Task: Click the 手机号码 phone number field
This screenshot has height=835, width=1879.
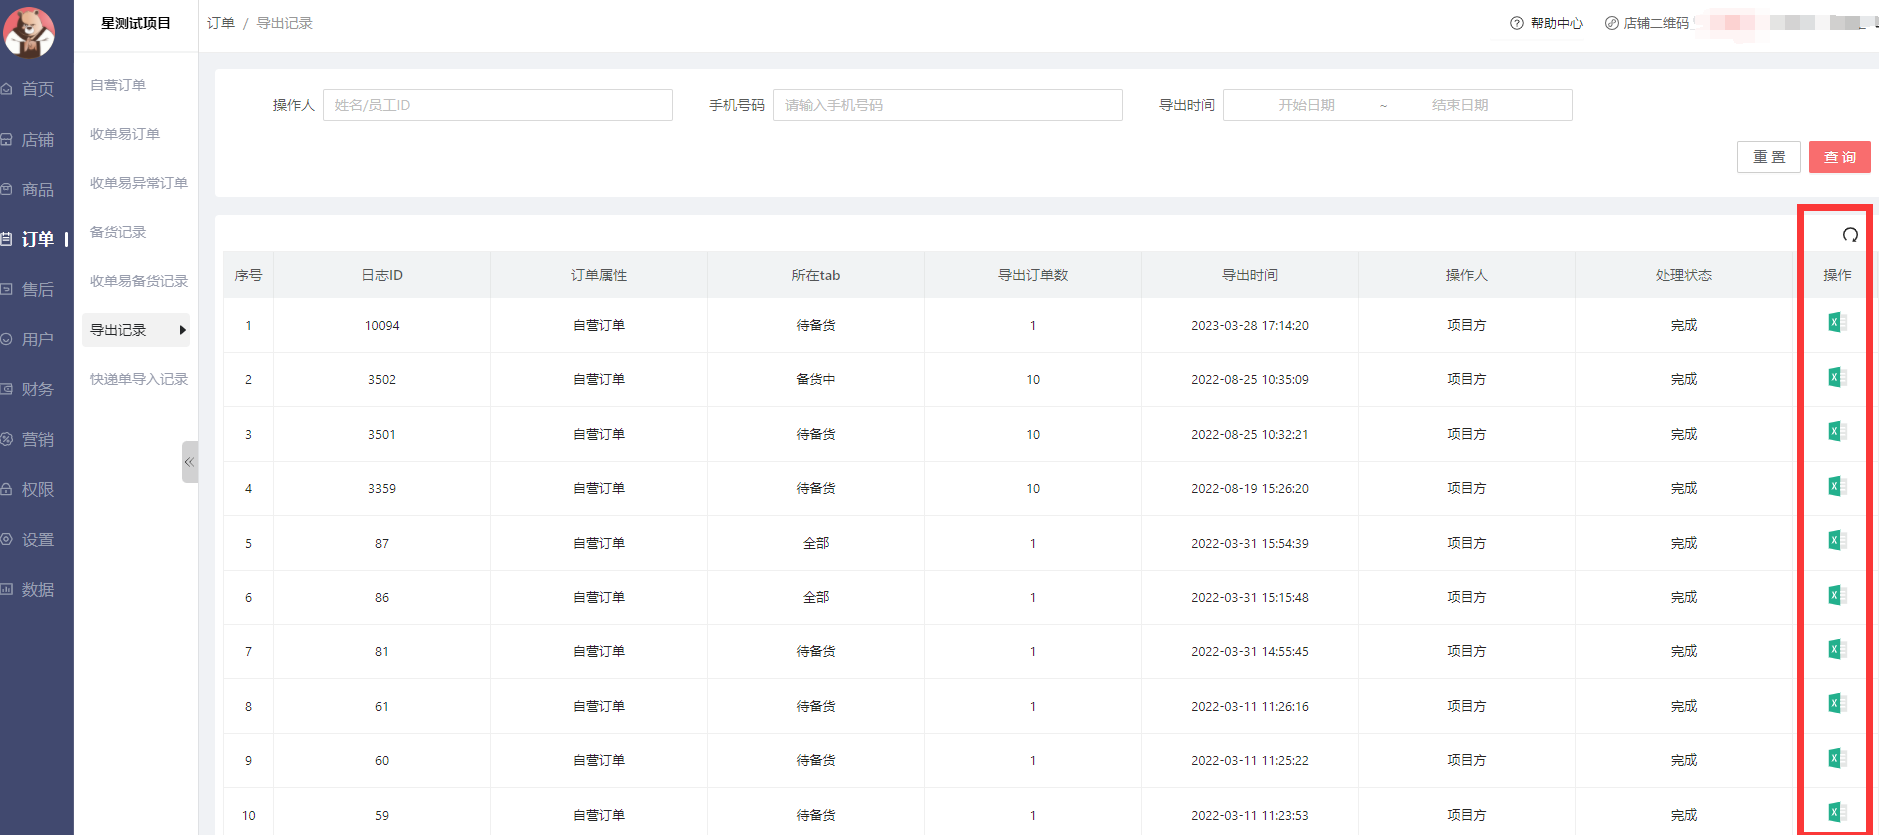Action: tap(947, 105)
